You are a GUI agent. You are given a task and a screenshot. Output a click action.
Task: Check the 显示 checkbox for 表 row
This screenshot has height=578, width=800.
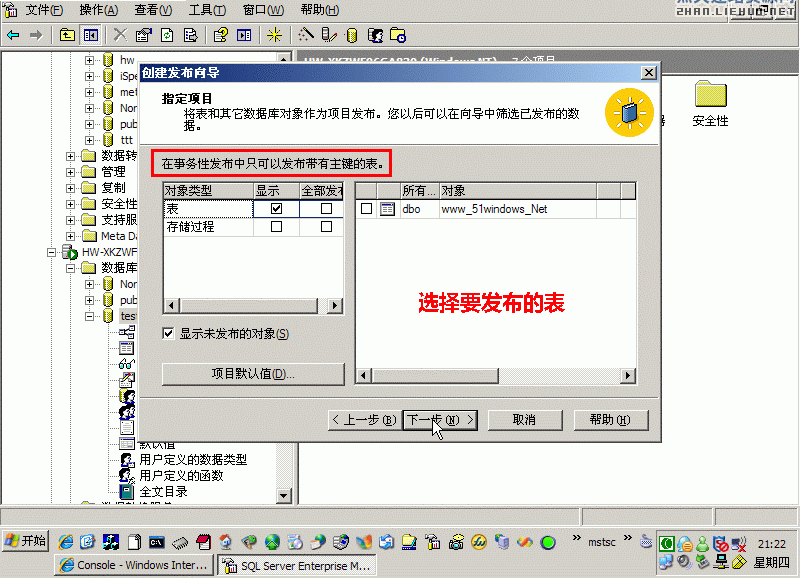coord(276,208)
